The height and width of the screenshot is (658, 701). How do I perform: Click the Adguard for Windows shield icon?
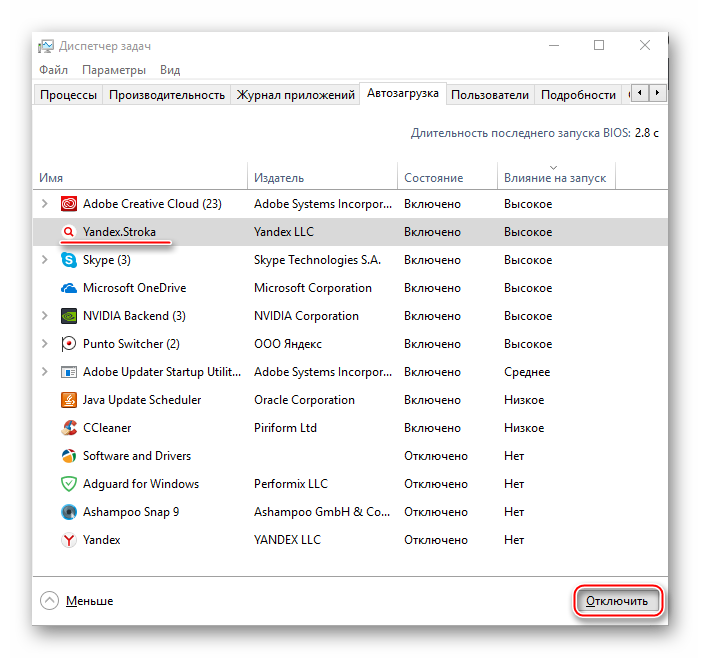69,484
